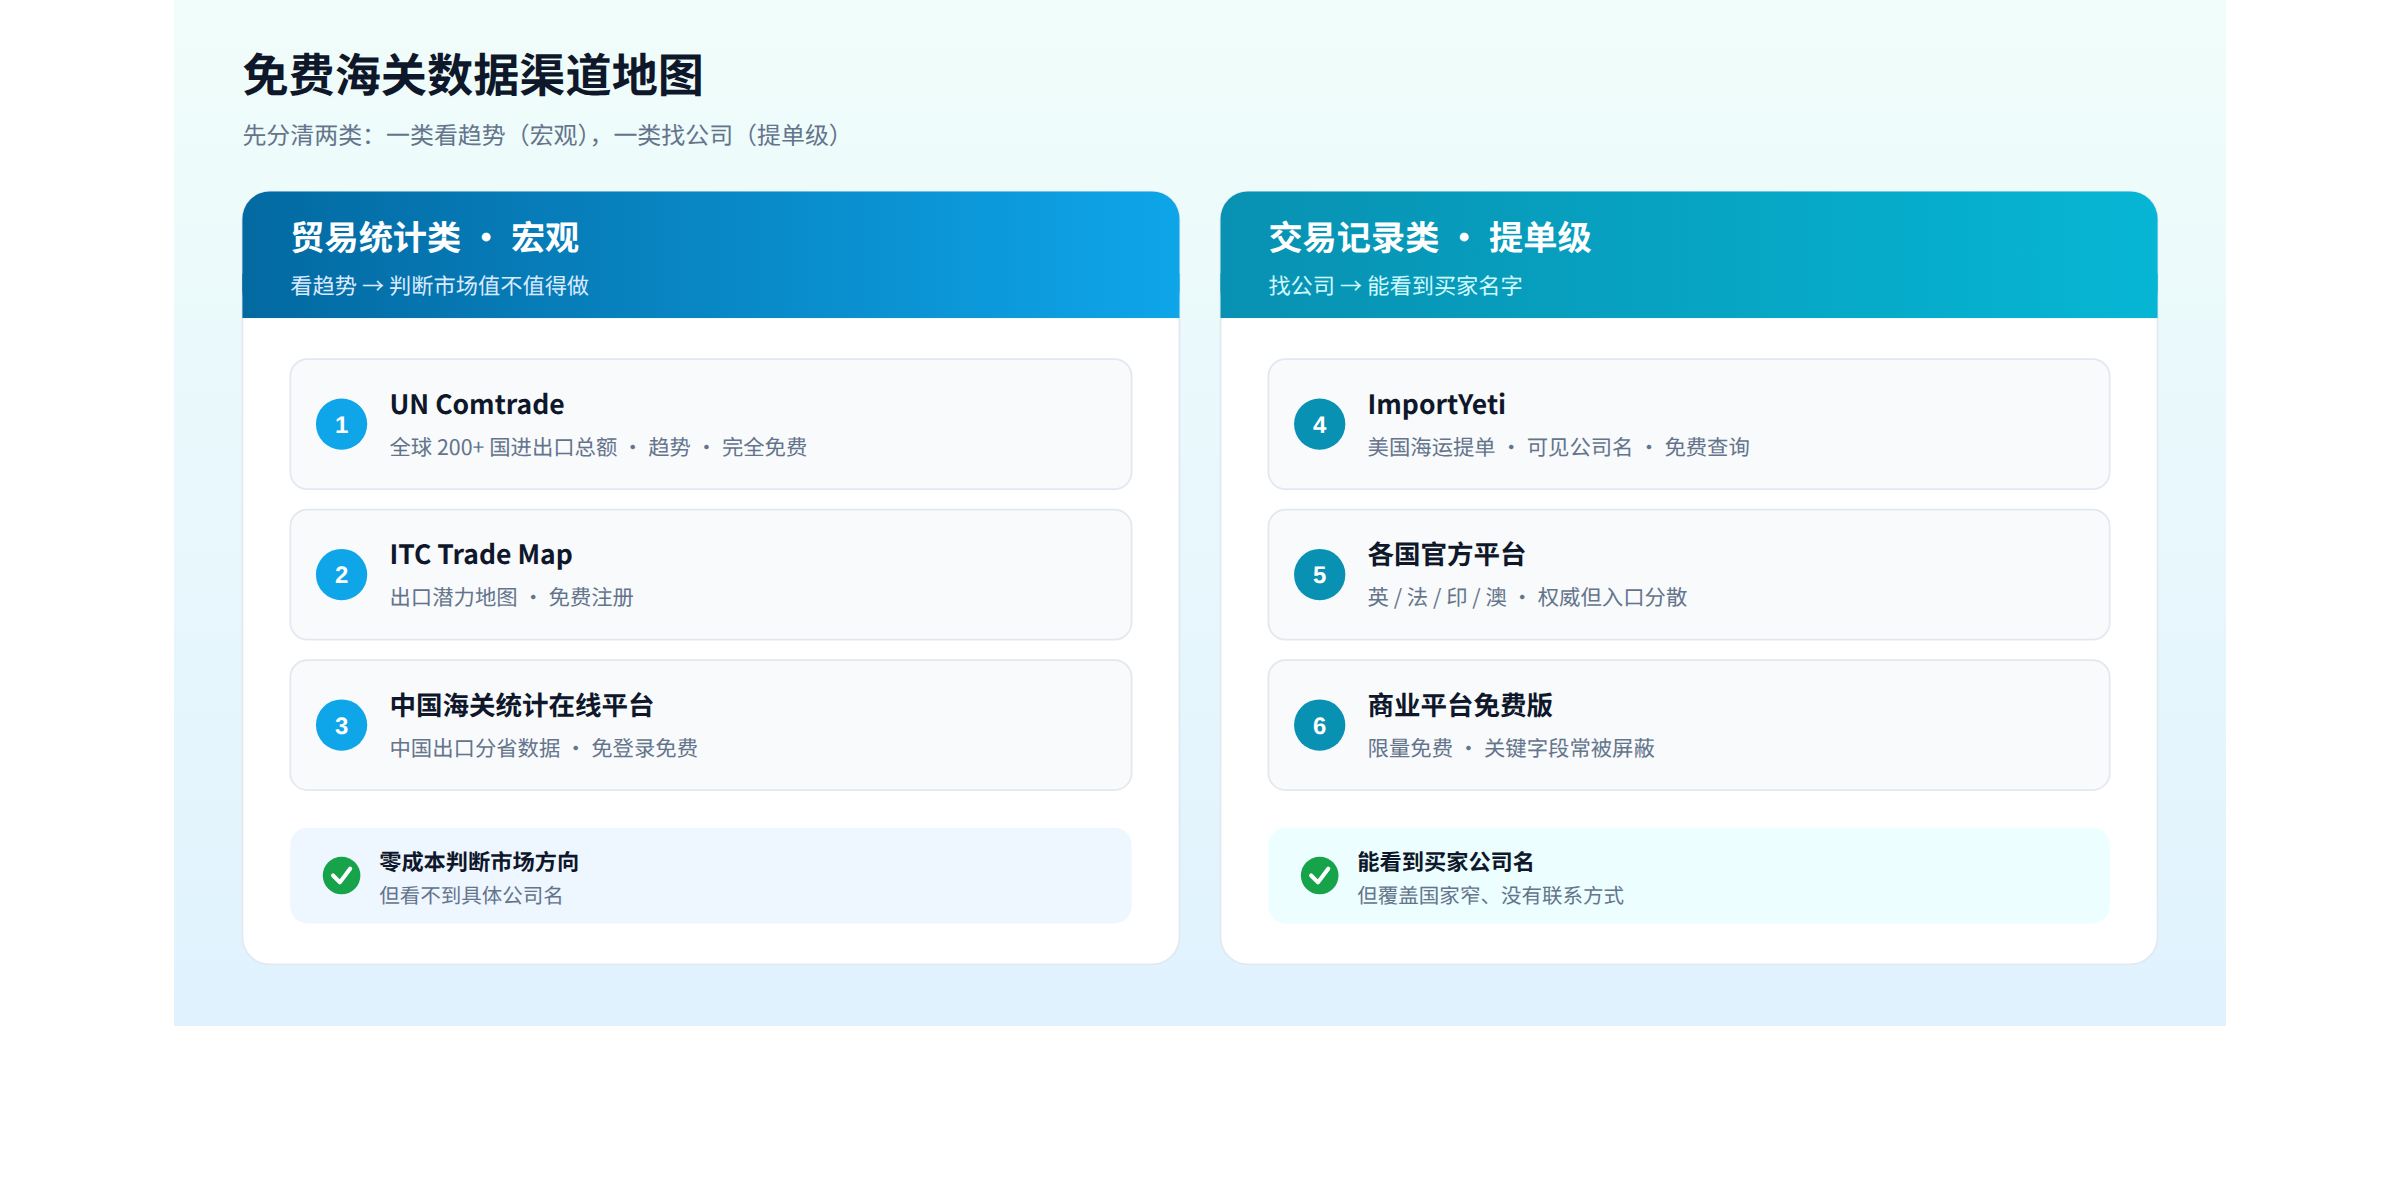
Task: Click the number 5 badge beside 各国官方平台
Action: [1319, 575]
